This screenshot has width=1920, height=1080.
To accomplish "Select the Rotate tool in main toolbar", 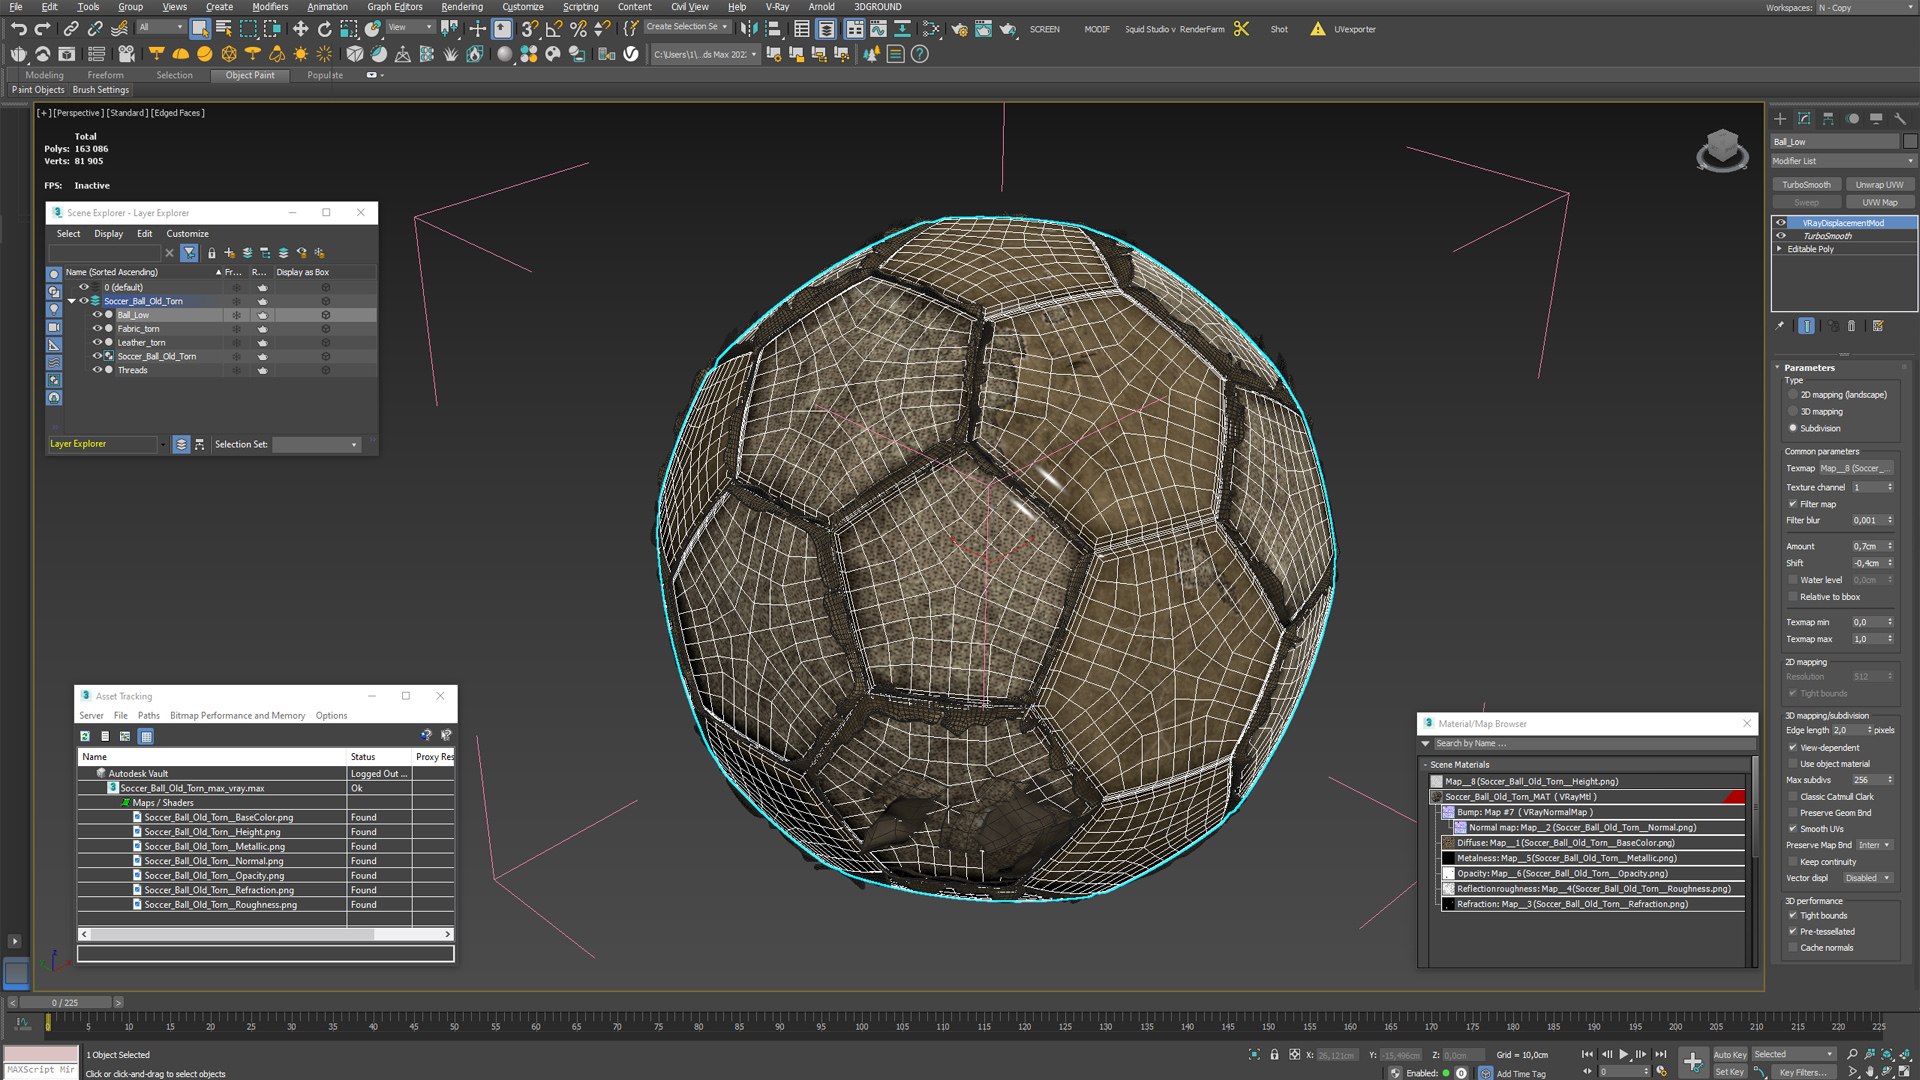I will click(x=324, y=29).
